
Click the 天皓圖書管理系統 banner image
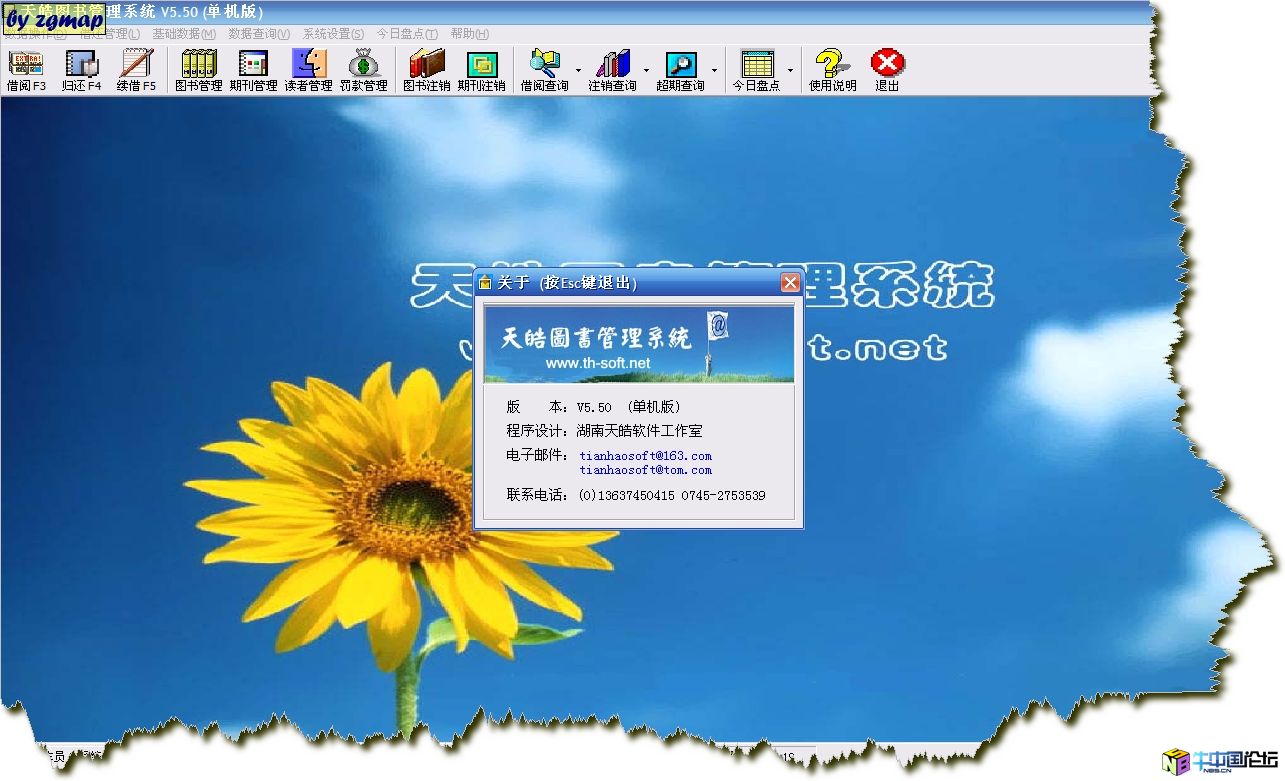pos(639,344)
